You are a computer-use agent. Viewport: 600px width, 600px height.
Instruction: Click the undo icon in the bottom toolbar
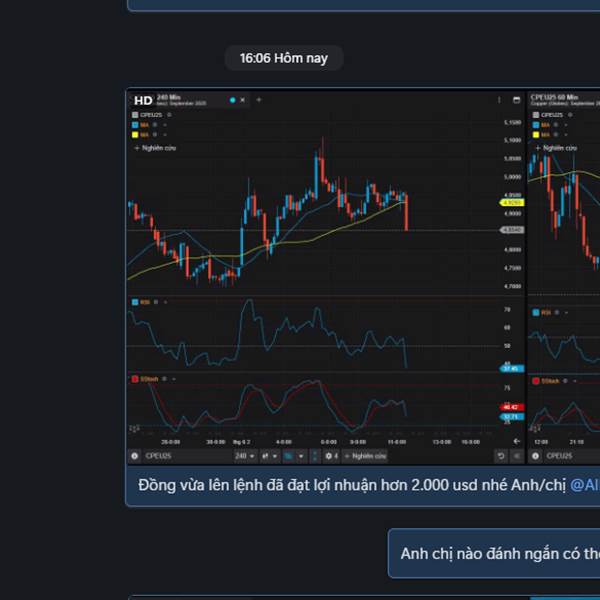point(501,456)
